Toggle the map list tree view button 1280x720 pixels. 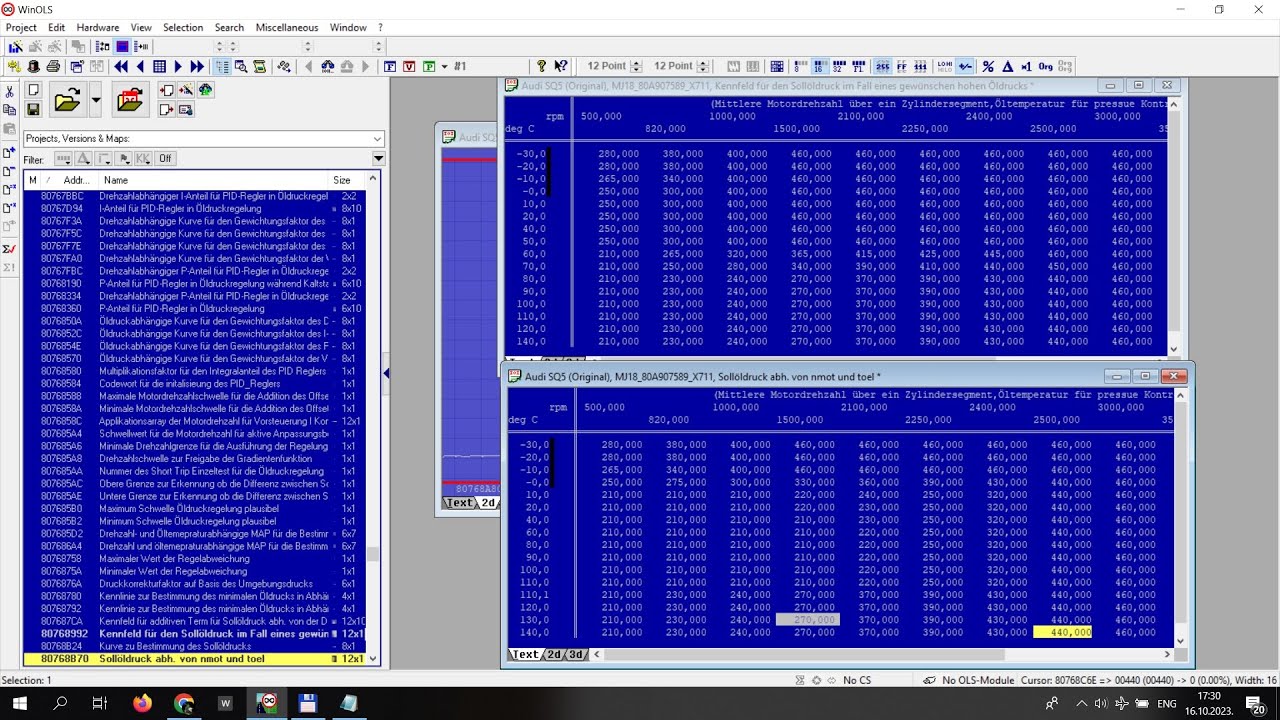[222, 66]
